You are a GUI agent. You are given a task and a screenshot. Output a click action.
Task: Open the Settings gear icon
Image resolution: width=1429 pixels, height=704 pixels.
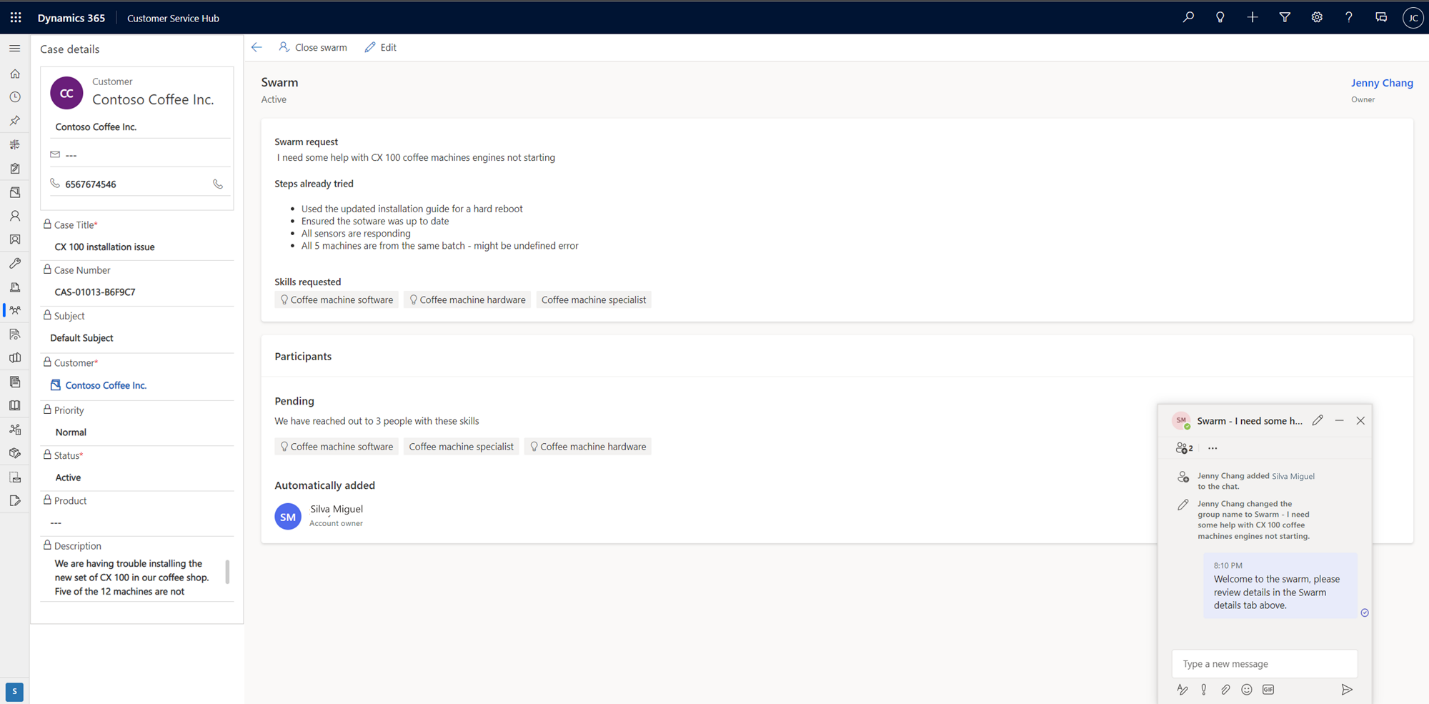1317,17
